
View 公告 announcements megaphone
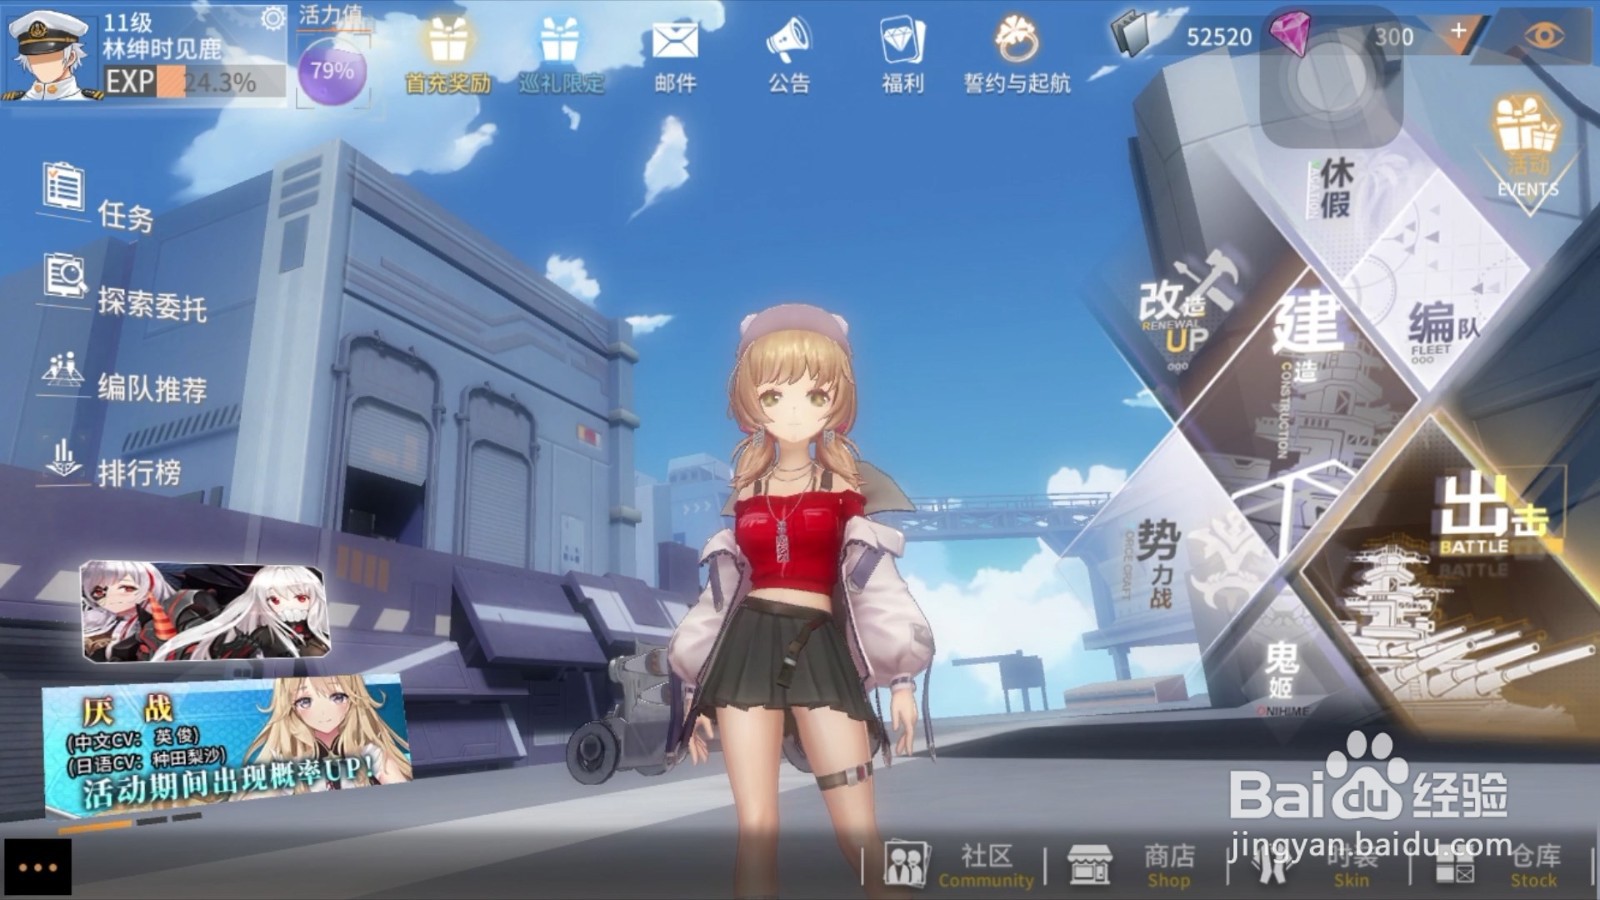click(789, 57)
